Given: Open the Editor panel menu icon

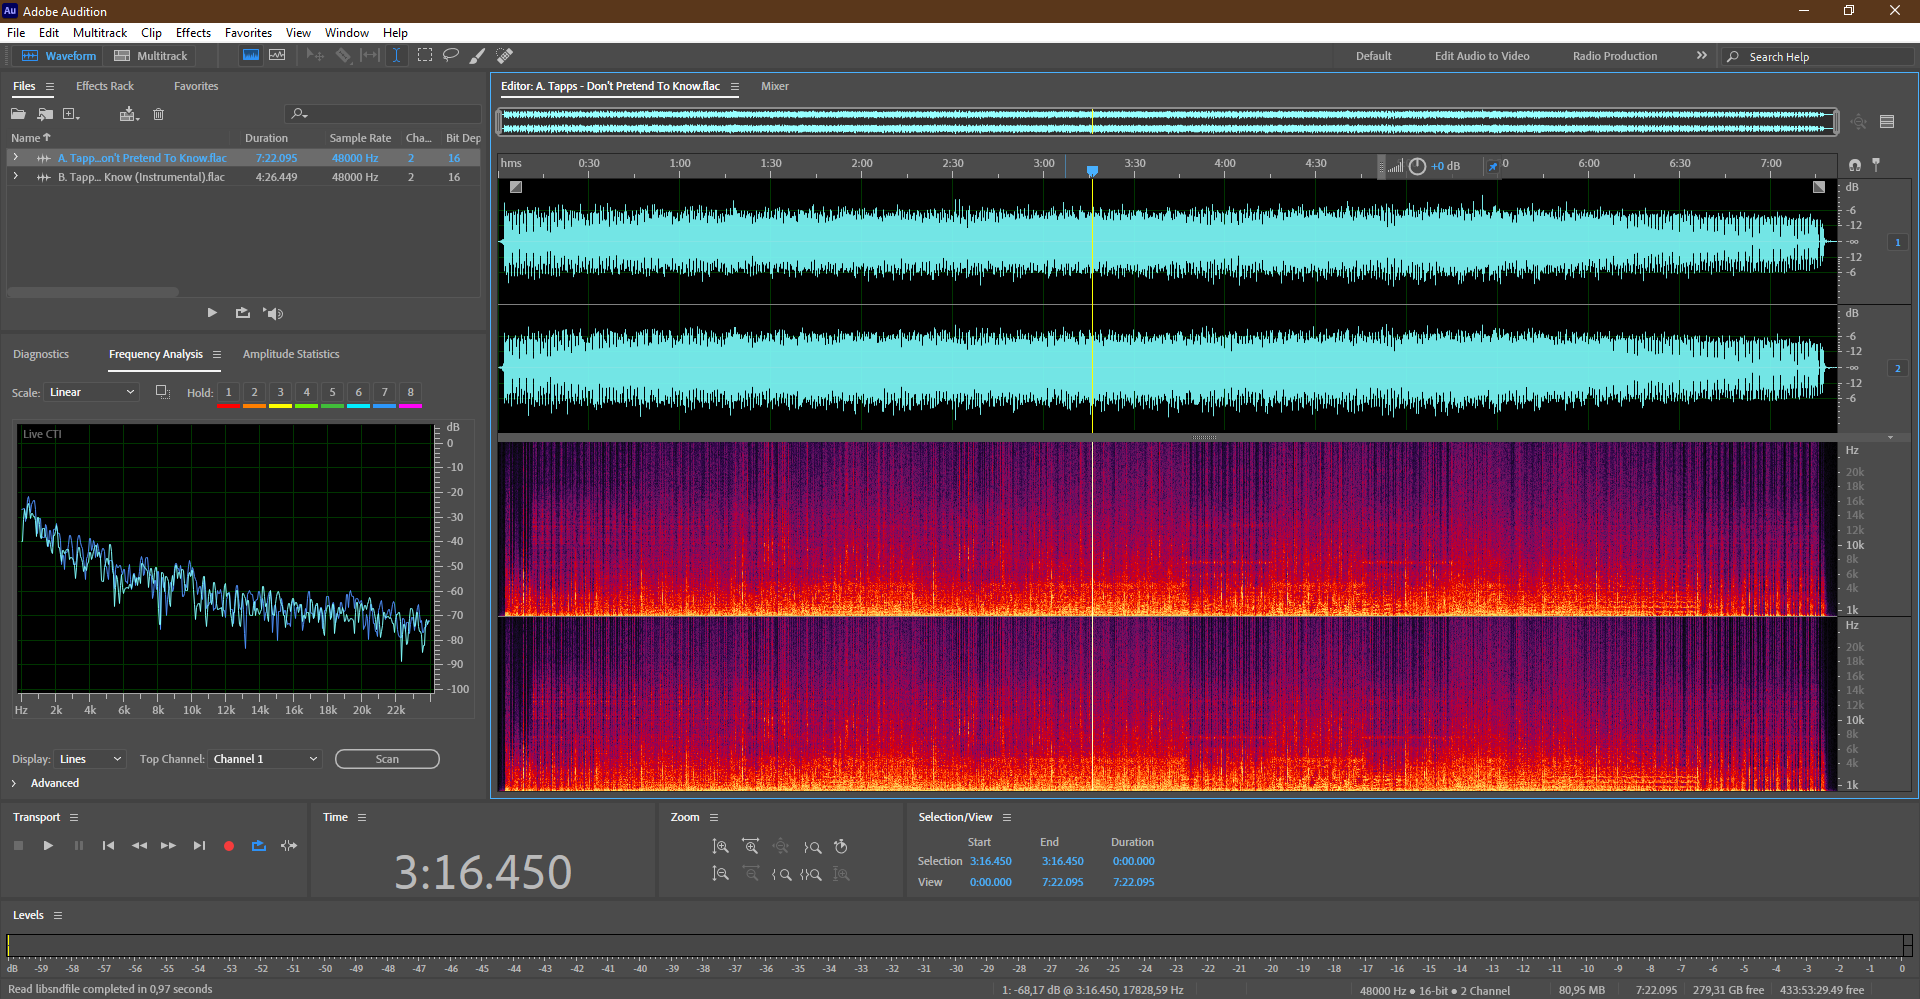Looking at the screenshot, I should point(735,86).
